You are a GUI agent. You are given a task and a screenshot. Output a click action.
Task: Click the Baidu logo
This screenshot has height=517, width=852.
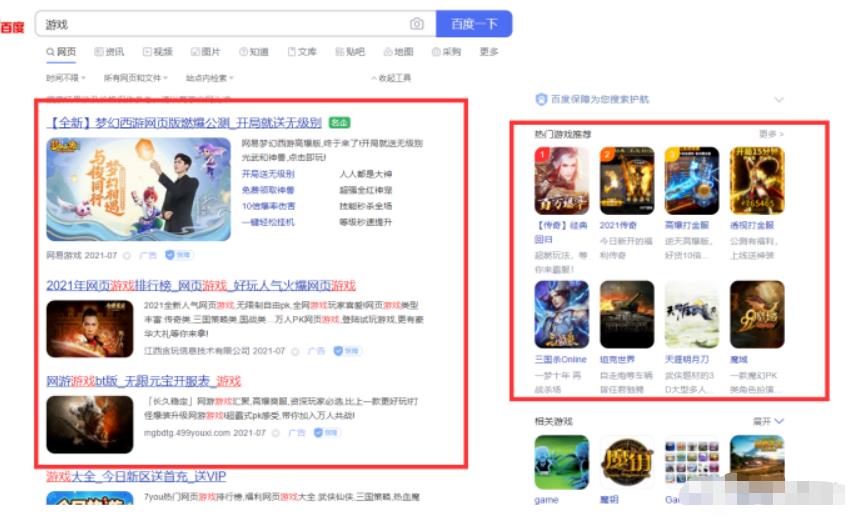point(13,27)
